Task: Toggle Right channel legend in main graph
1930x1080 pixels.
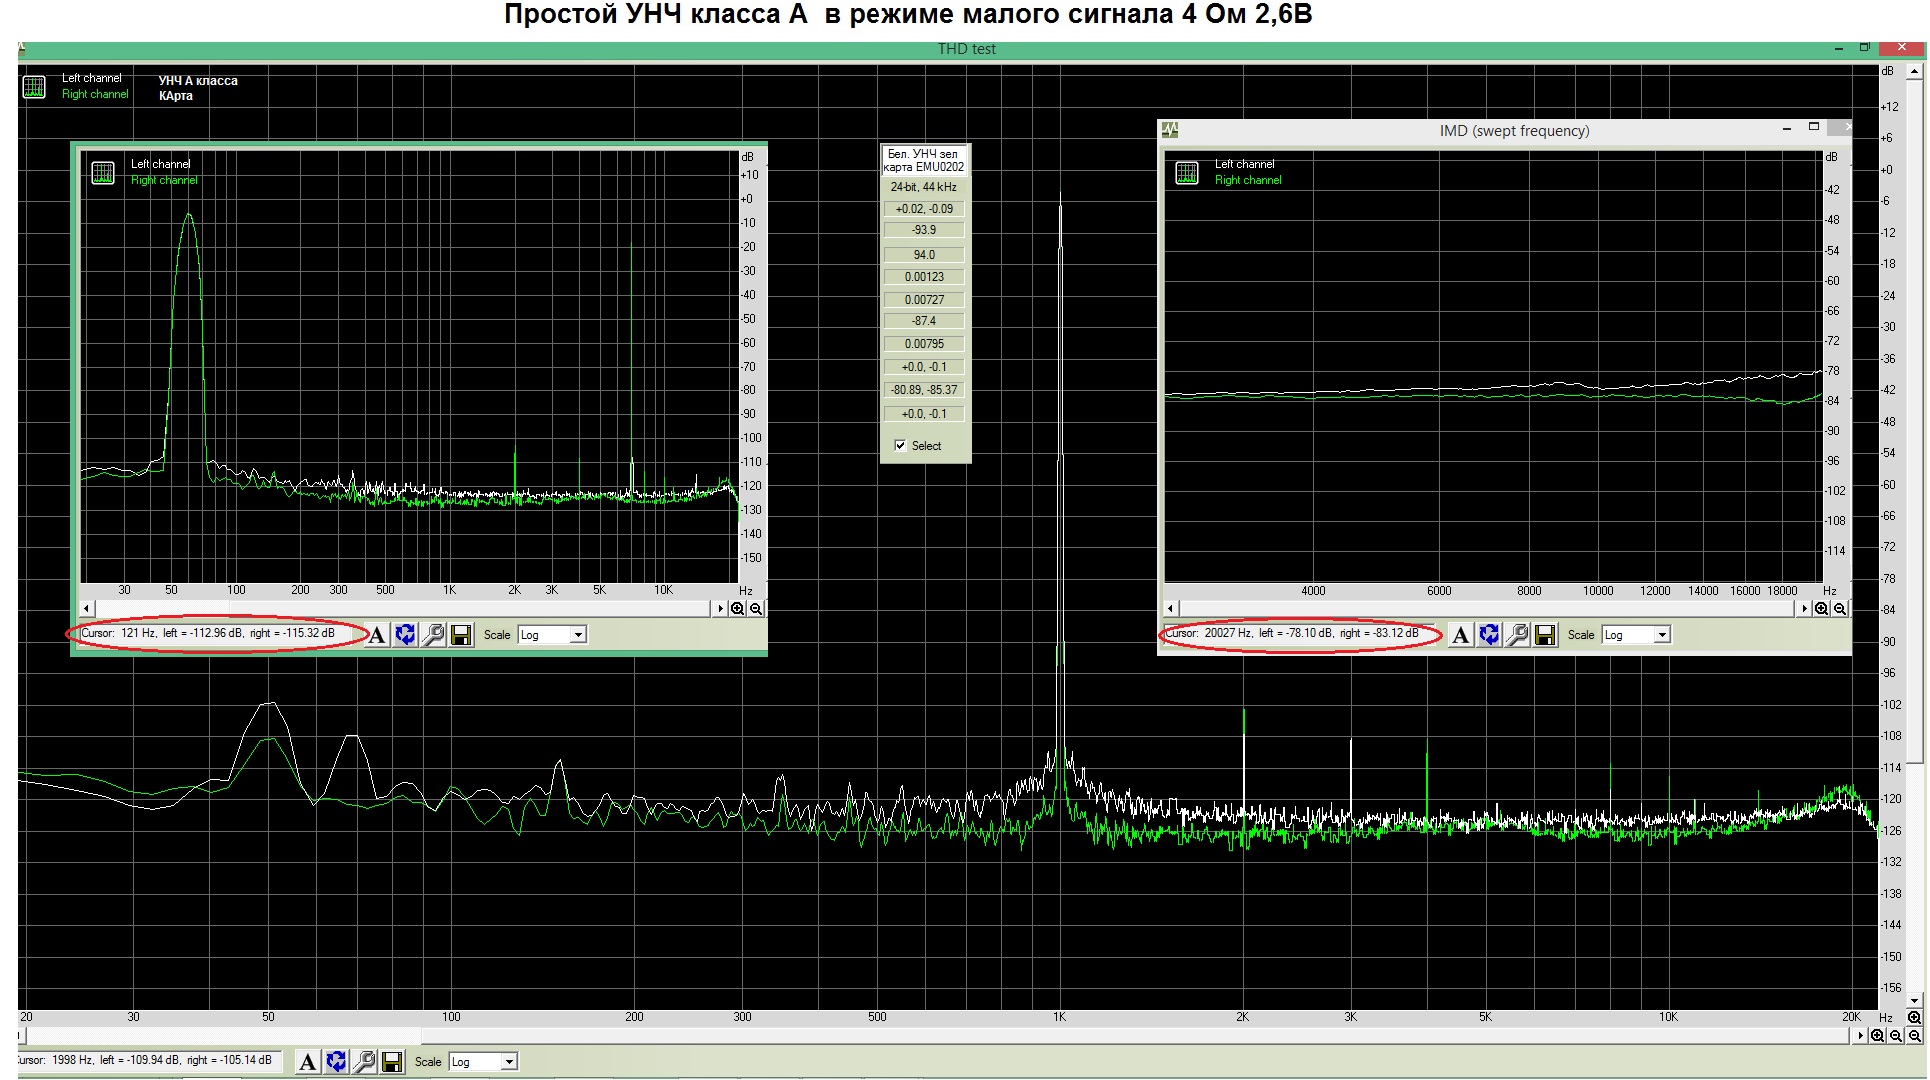Action: tap(95, 94)
